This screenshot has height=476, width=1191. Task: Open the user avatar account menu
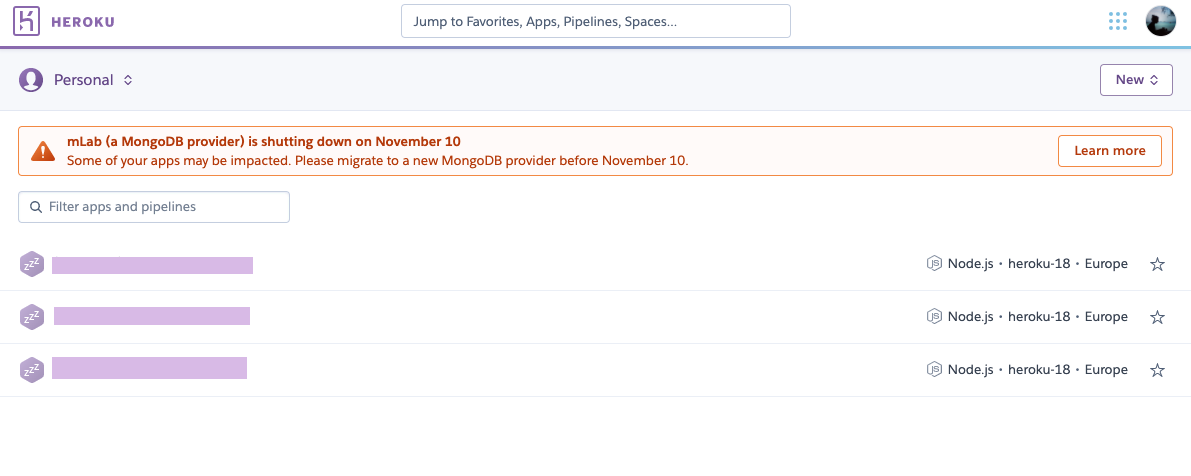[x=1160, y=21]
